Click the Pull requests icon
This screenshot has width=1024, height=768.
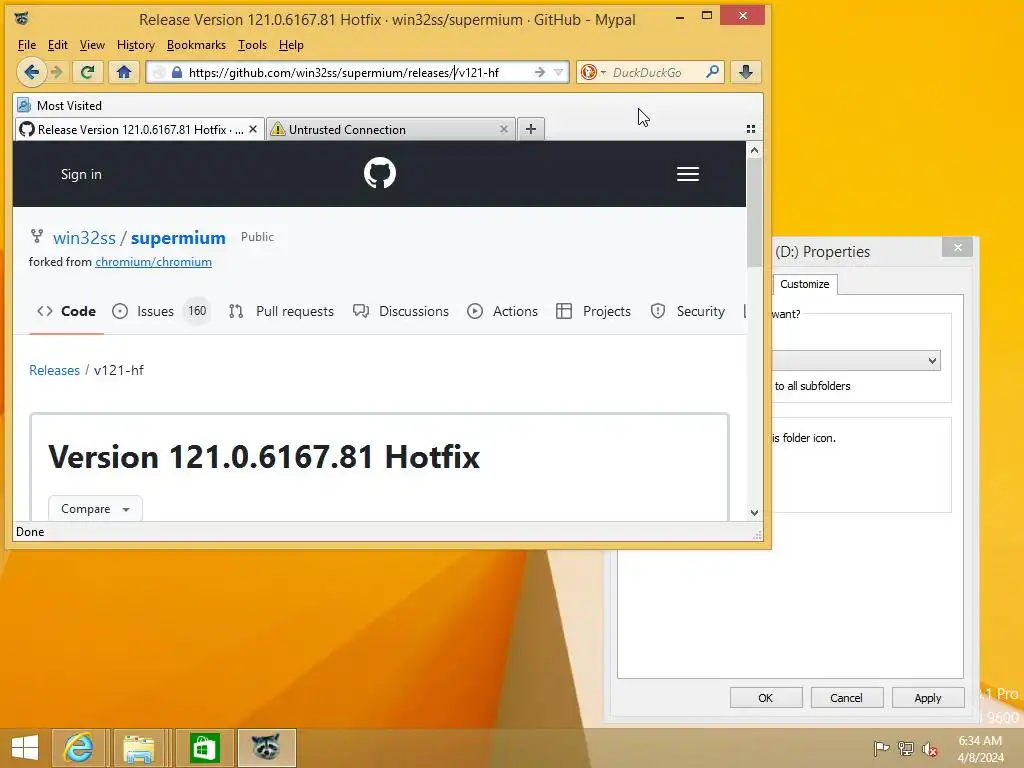(236, 312)
